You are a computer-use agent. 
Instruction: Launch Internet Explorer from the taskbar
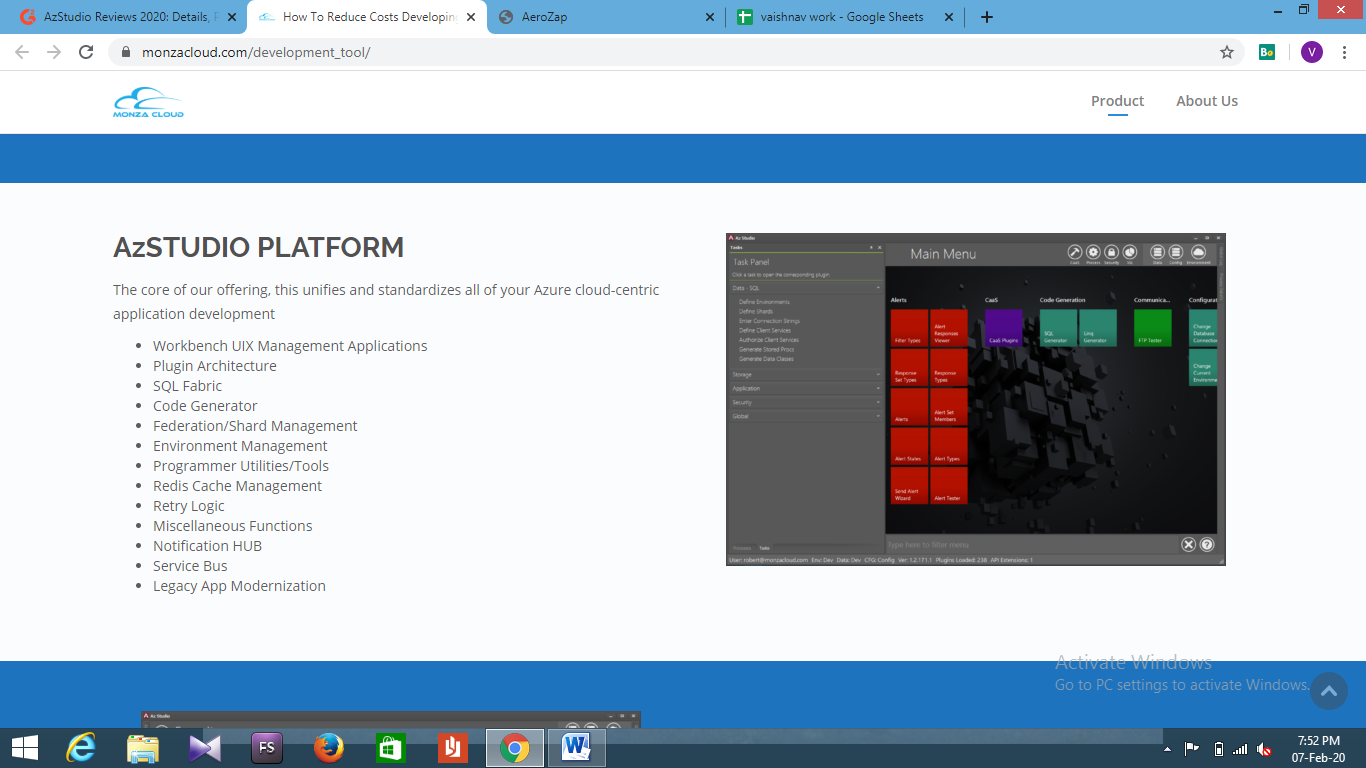[x=81, y=747]
